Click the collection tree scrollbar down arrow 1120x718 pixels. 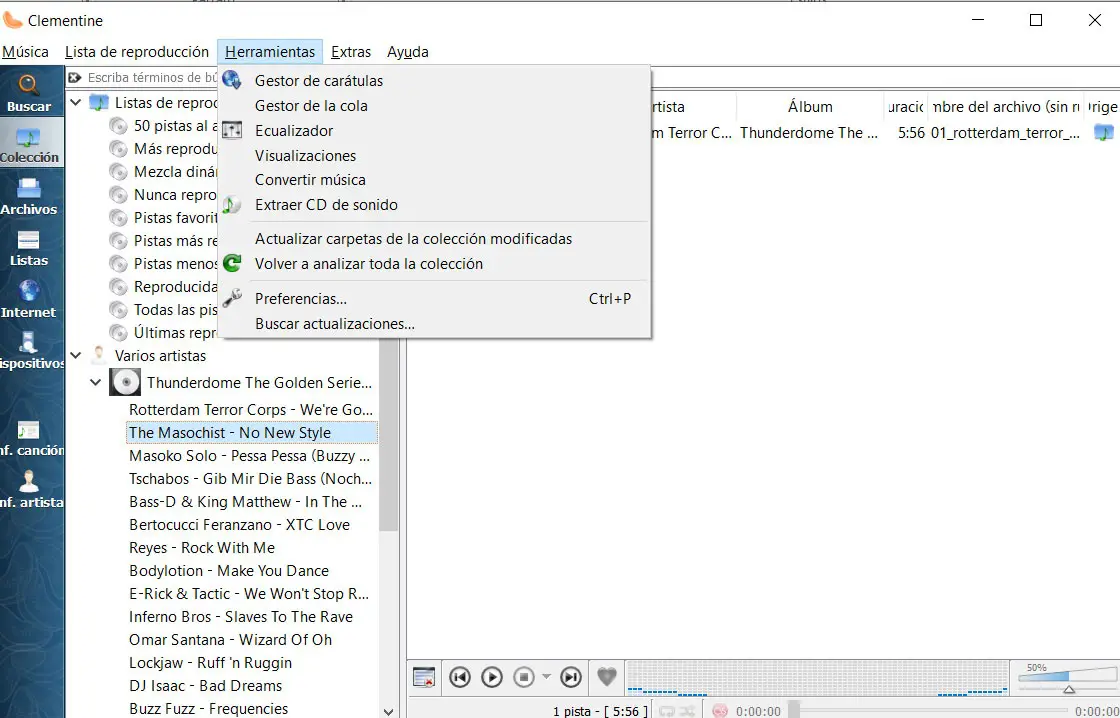389,711
